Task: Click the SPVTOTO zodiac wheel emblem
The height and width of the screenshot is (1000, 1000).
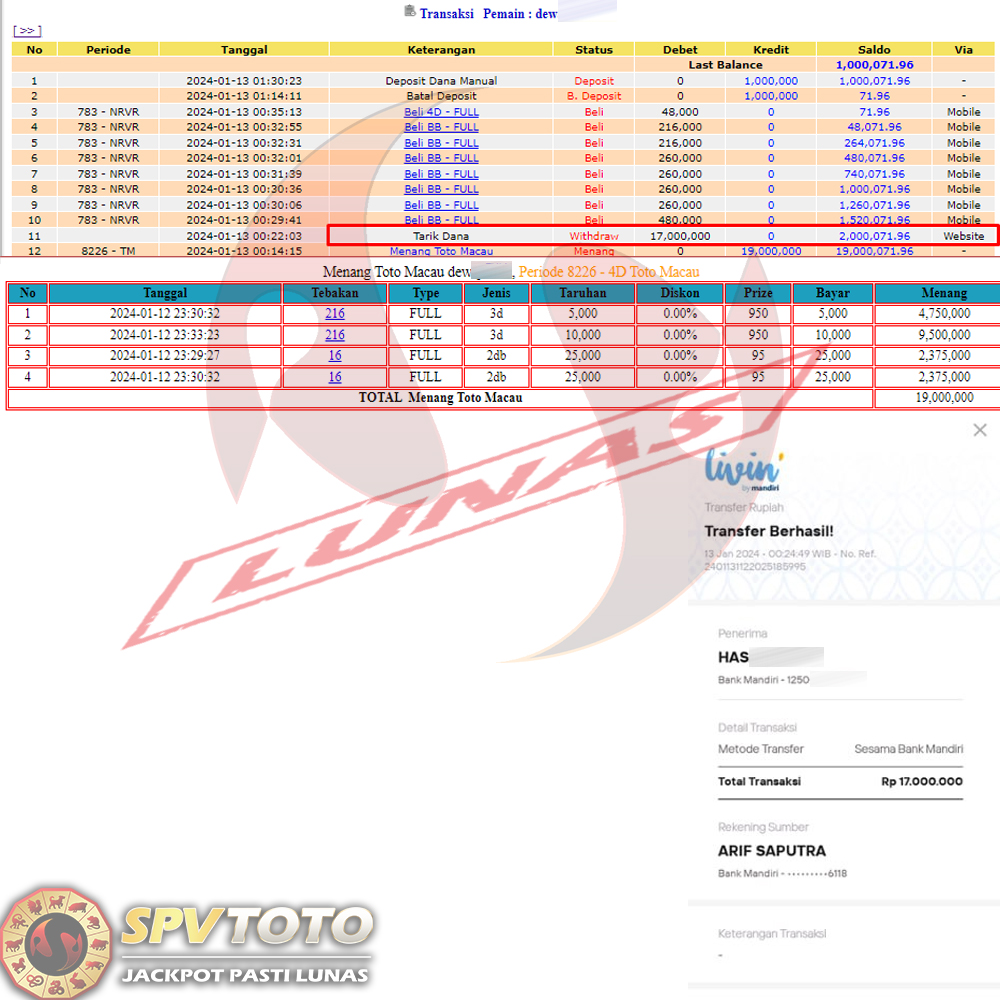Action: tap(56, 941)
